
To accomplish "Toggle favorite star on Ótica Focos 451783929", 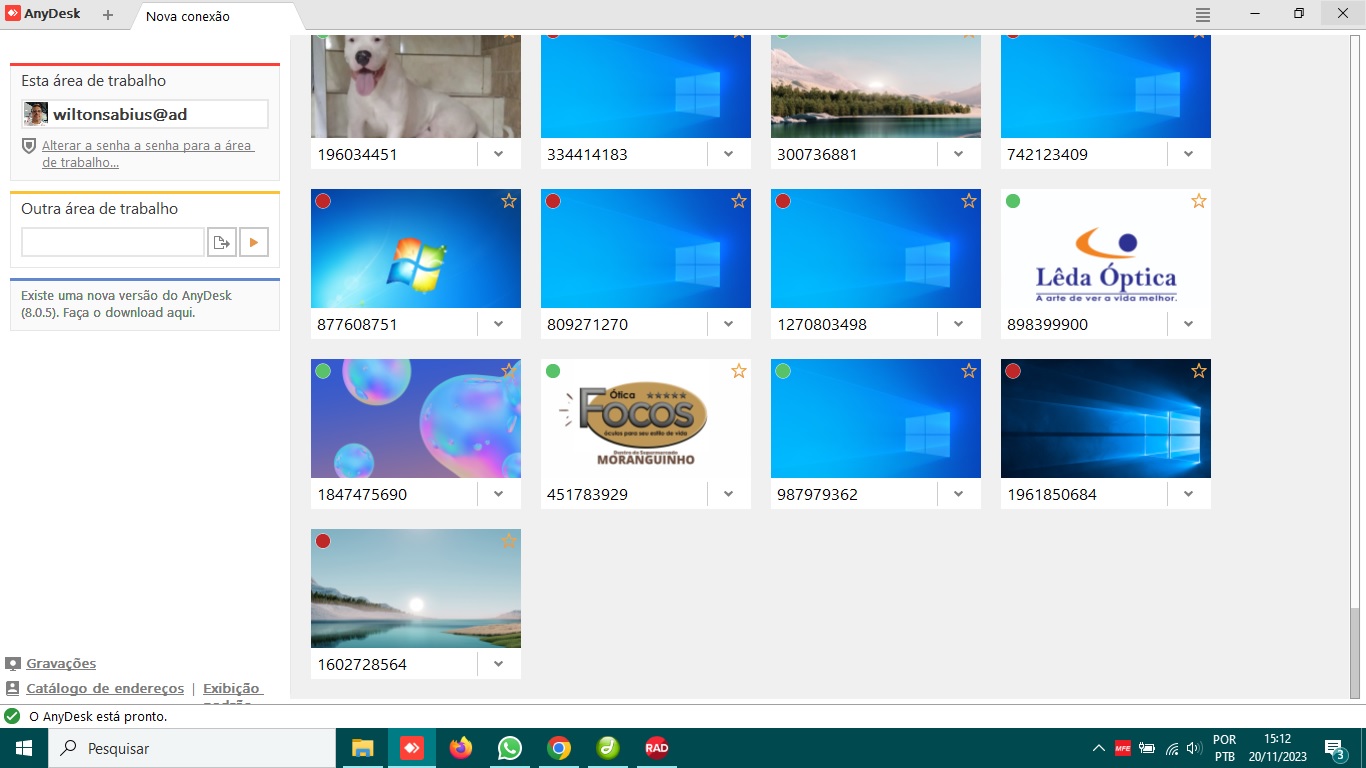I will pos(738,371).
